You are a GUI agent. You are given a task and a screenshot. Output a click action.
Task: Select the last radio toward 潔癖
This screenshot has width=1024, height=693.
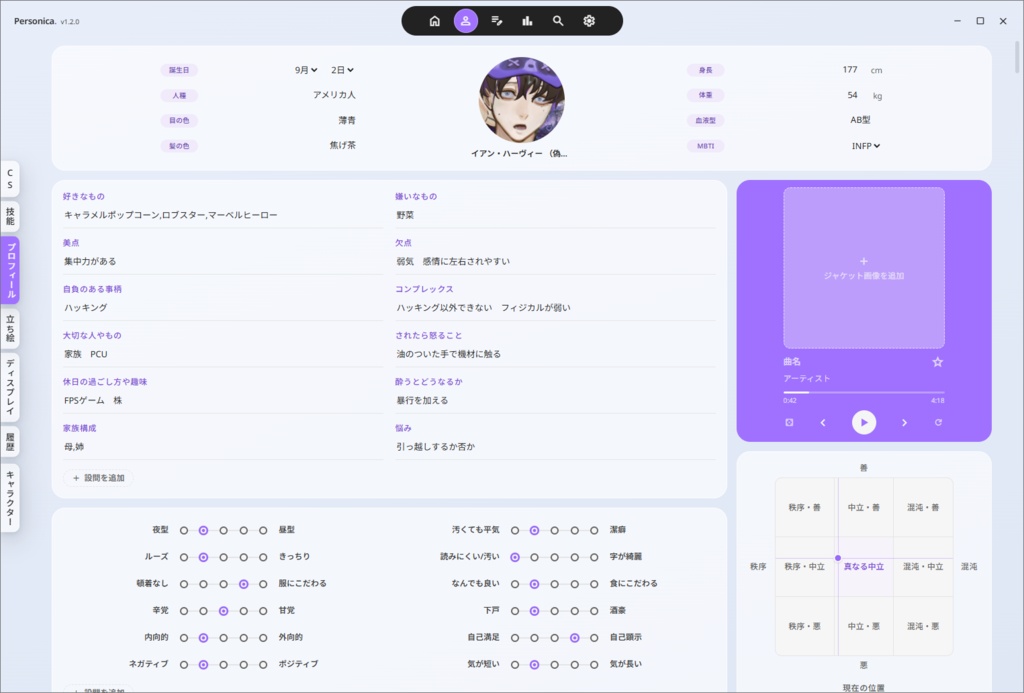pyautogui.click(x=594, y=530)
